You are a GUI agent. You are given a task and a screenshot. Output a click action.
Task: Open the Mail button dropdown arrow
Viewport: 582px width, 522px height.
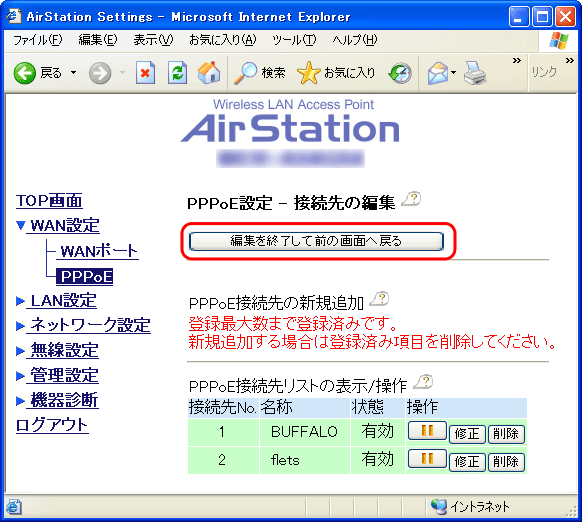point(453,73)
